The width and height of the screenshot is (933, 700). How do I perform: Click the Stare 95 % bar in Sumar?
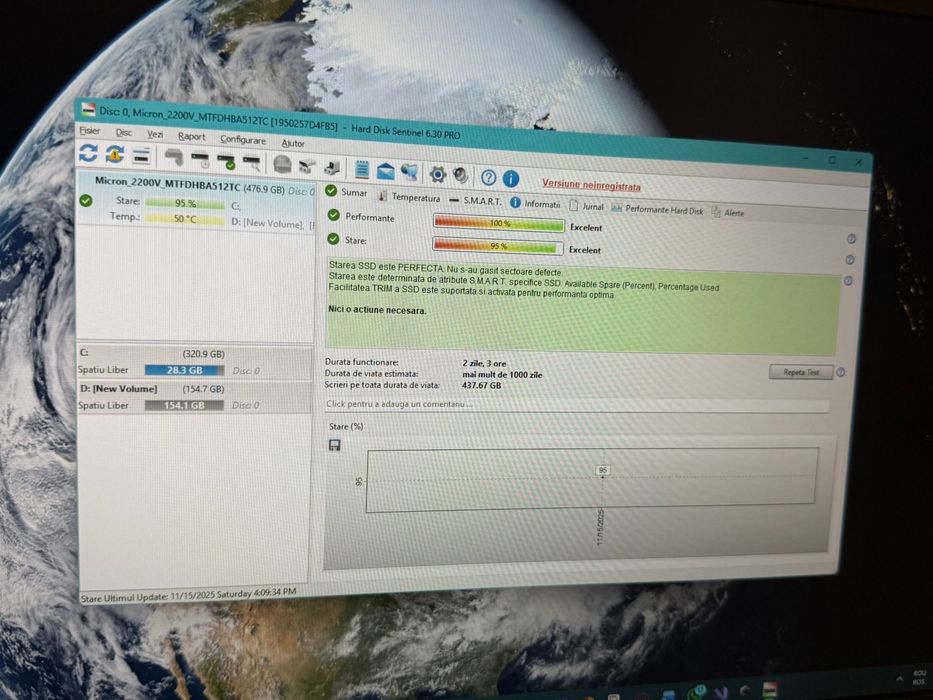[x=498, y=246]
